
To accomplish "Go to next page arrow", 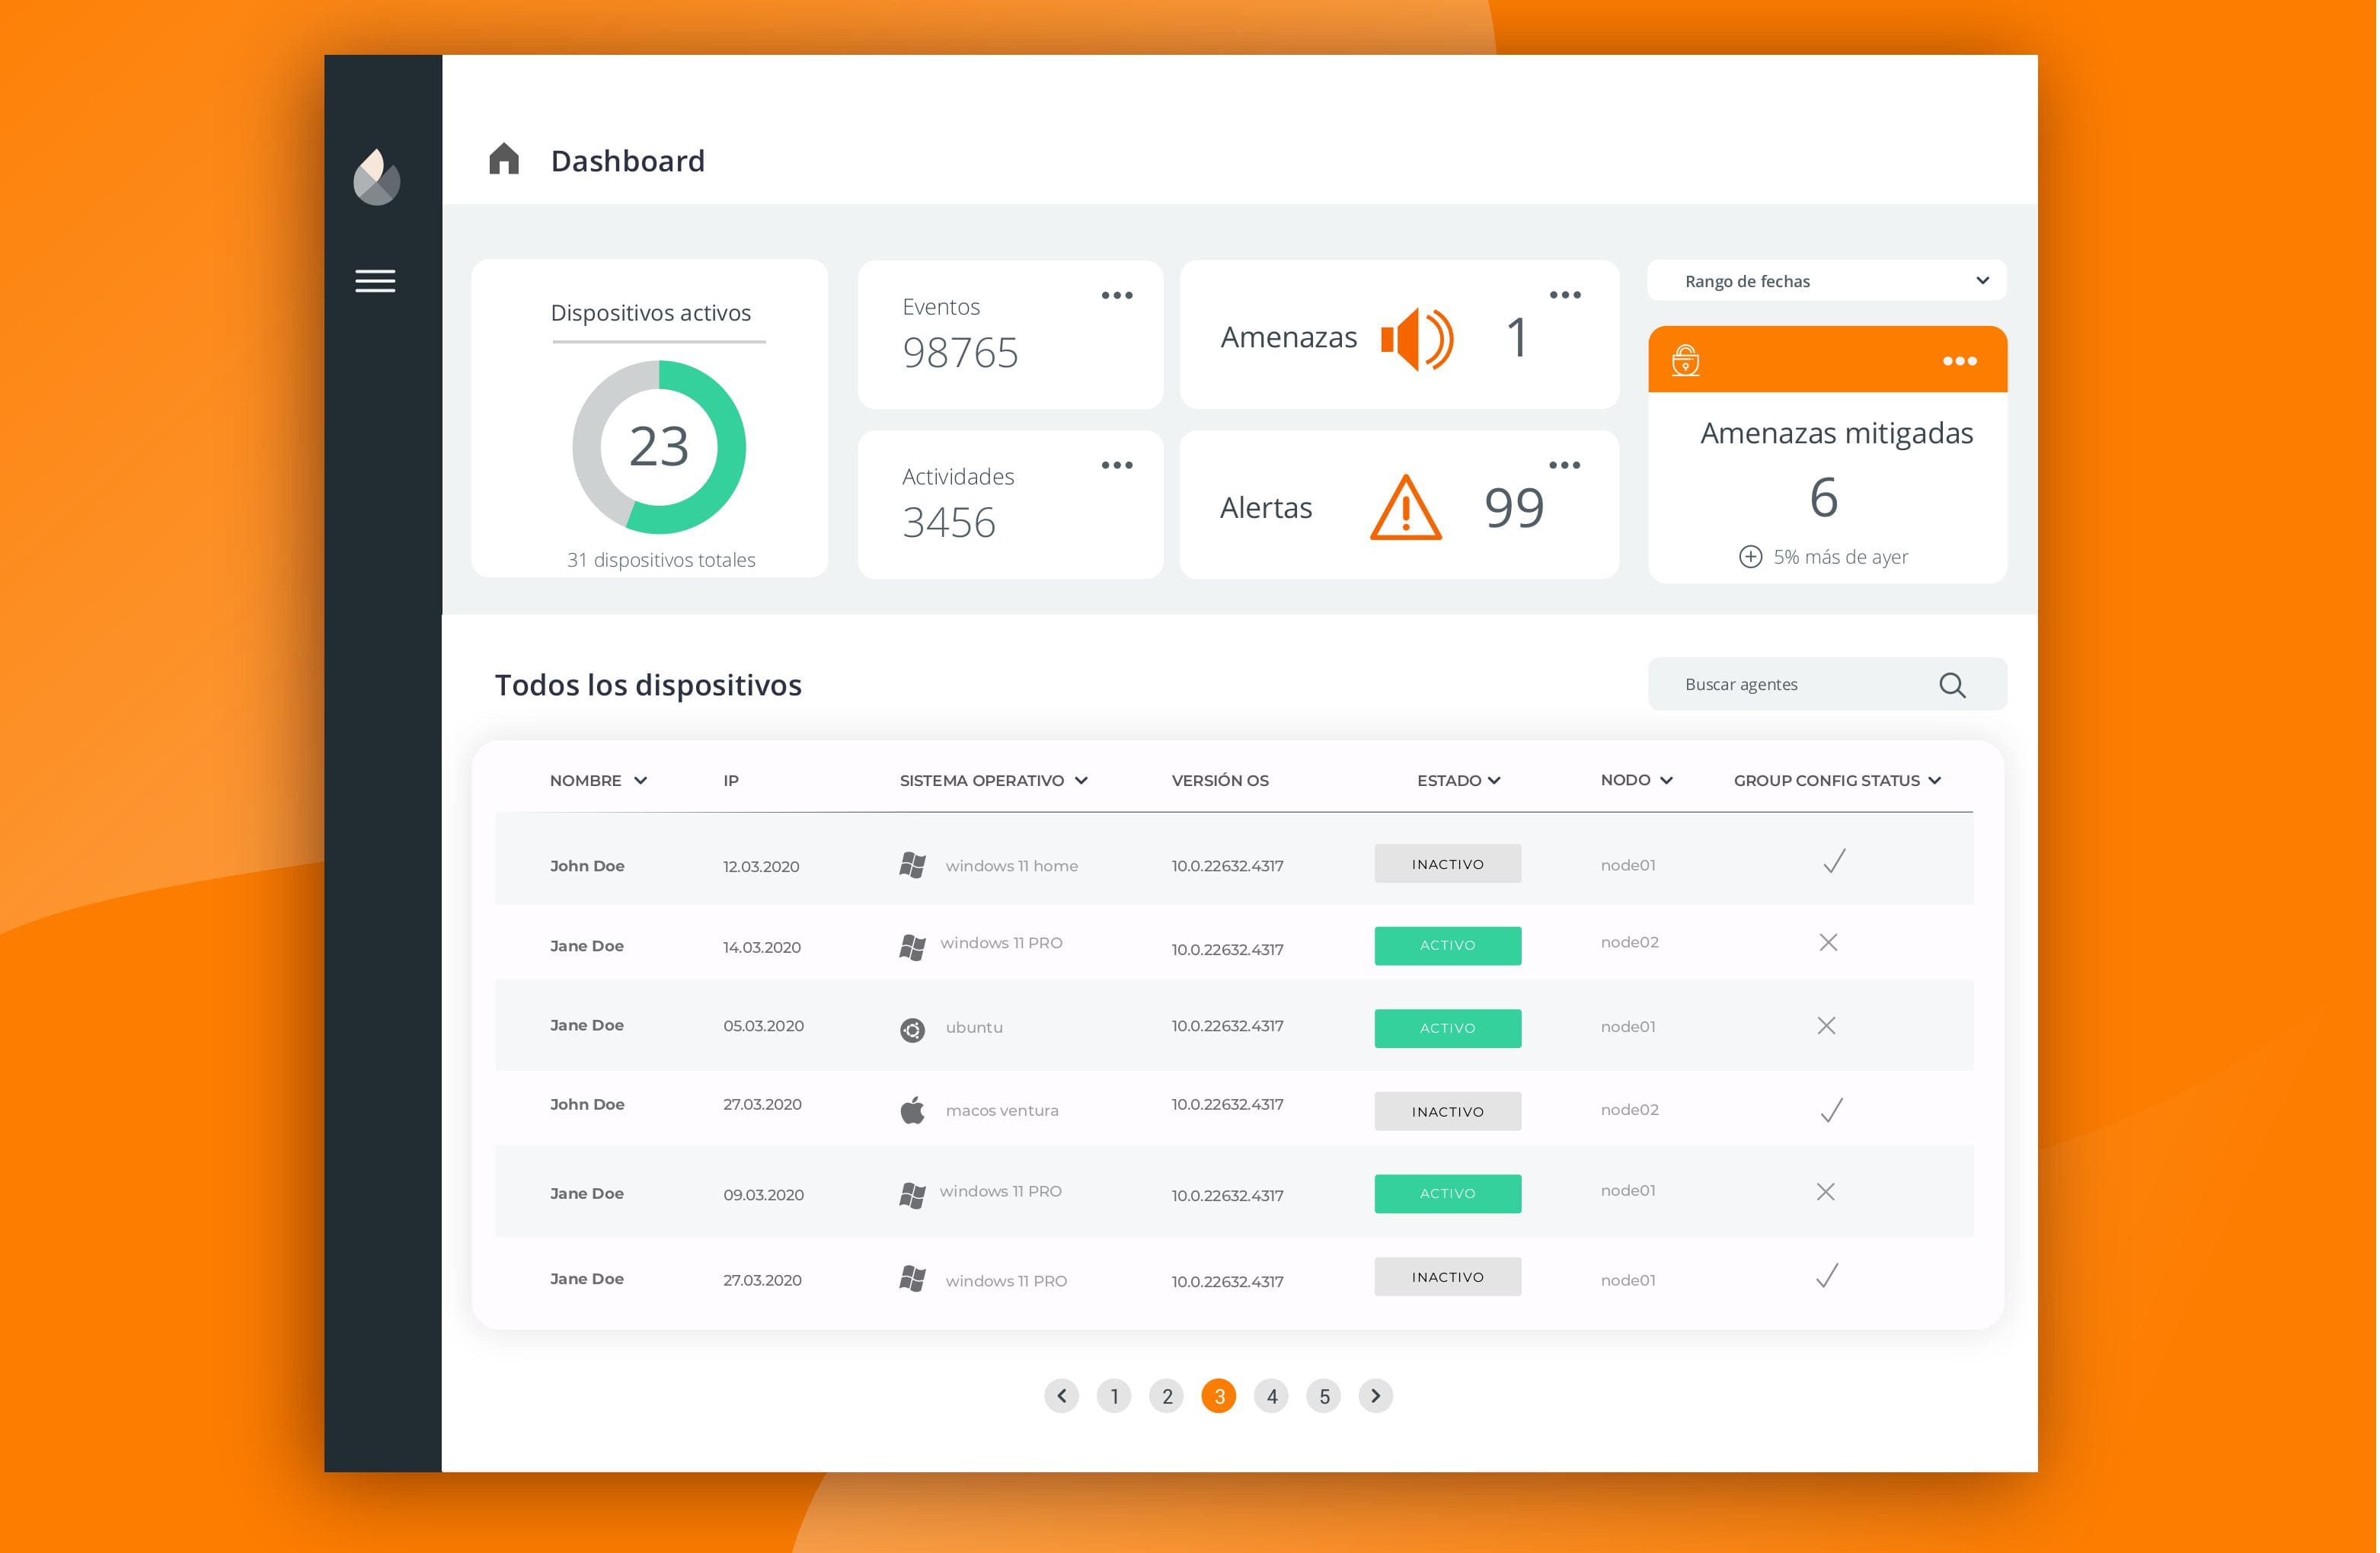I will pos(1376,1396).
